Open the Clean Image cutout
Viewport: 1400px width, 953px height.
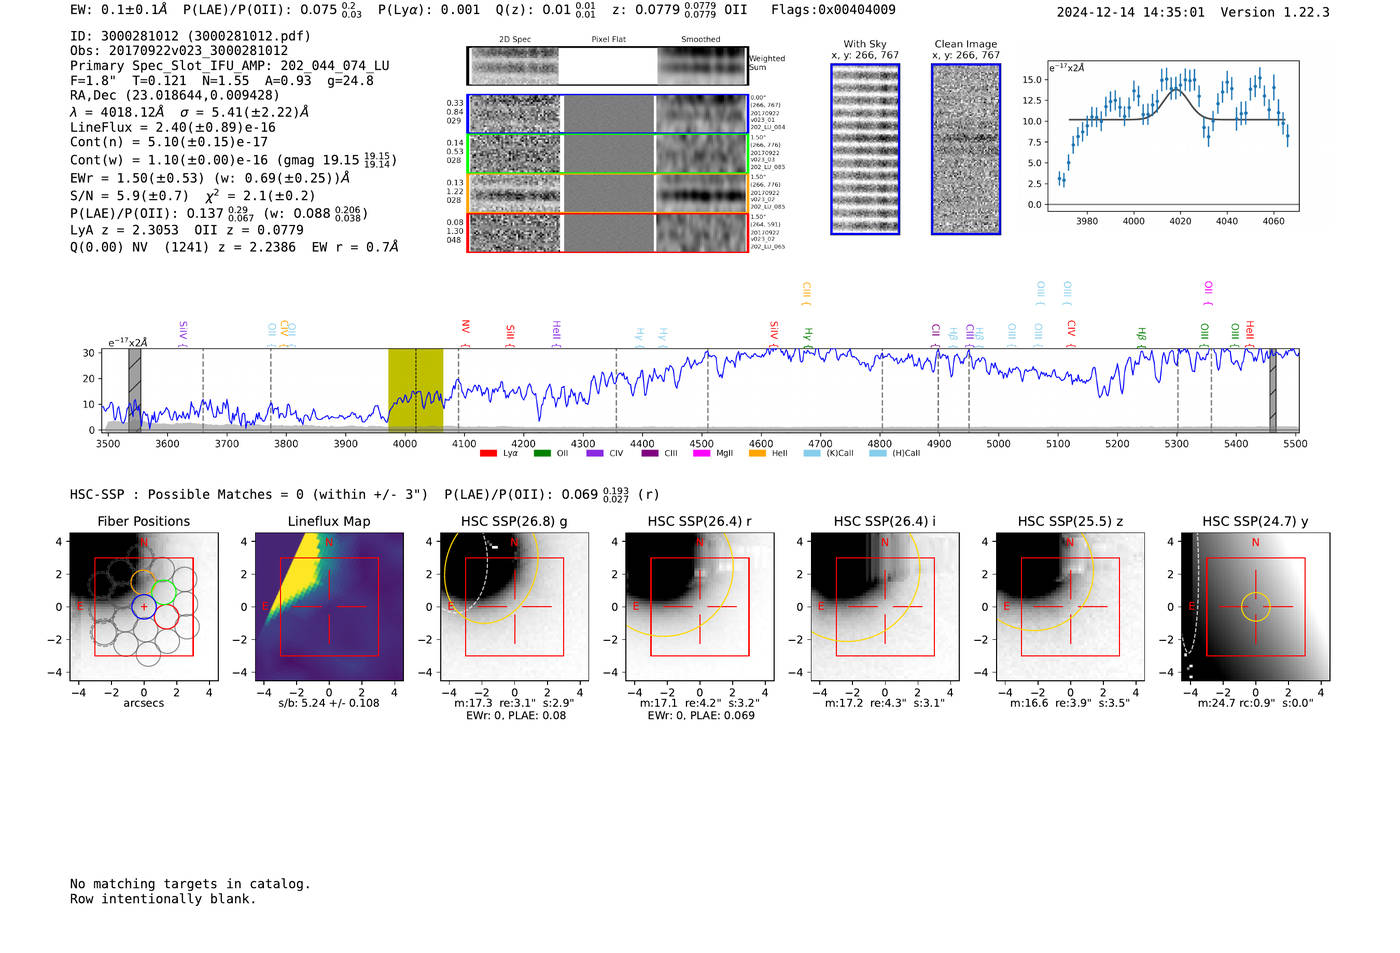[x=966, y=149]
